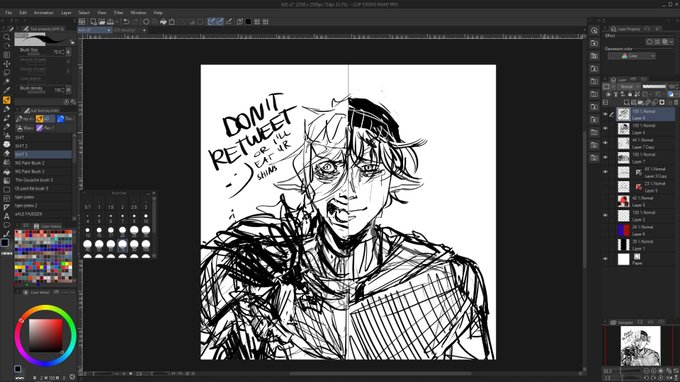The width and height of the screenshot is (680, 382).
Task: Hide the selected topmost layer's eye icon
Action: [x=605, y=114]
